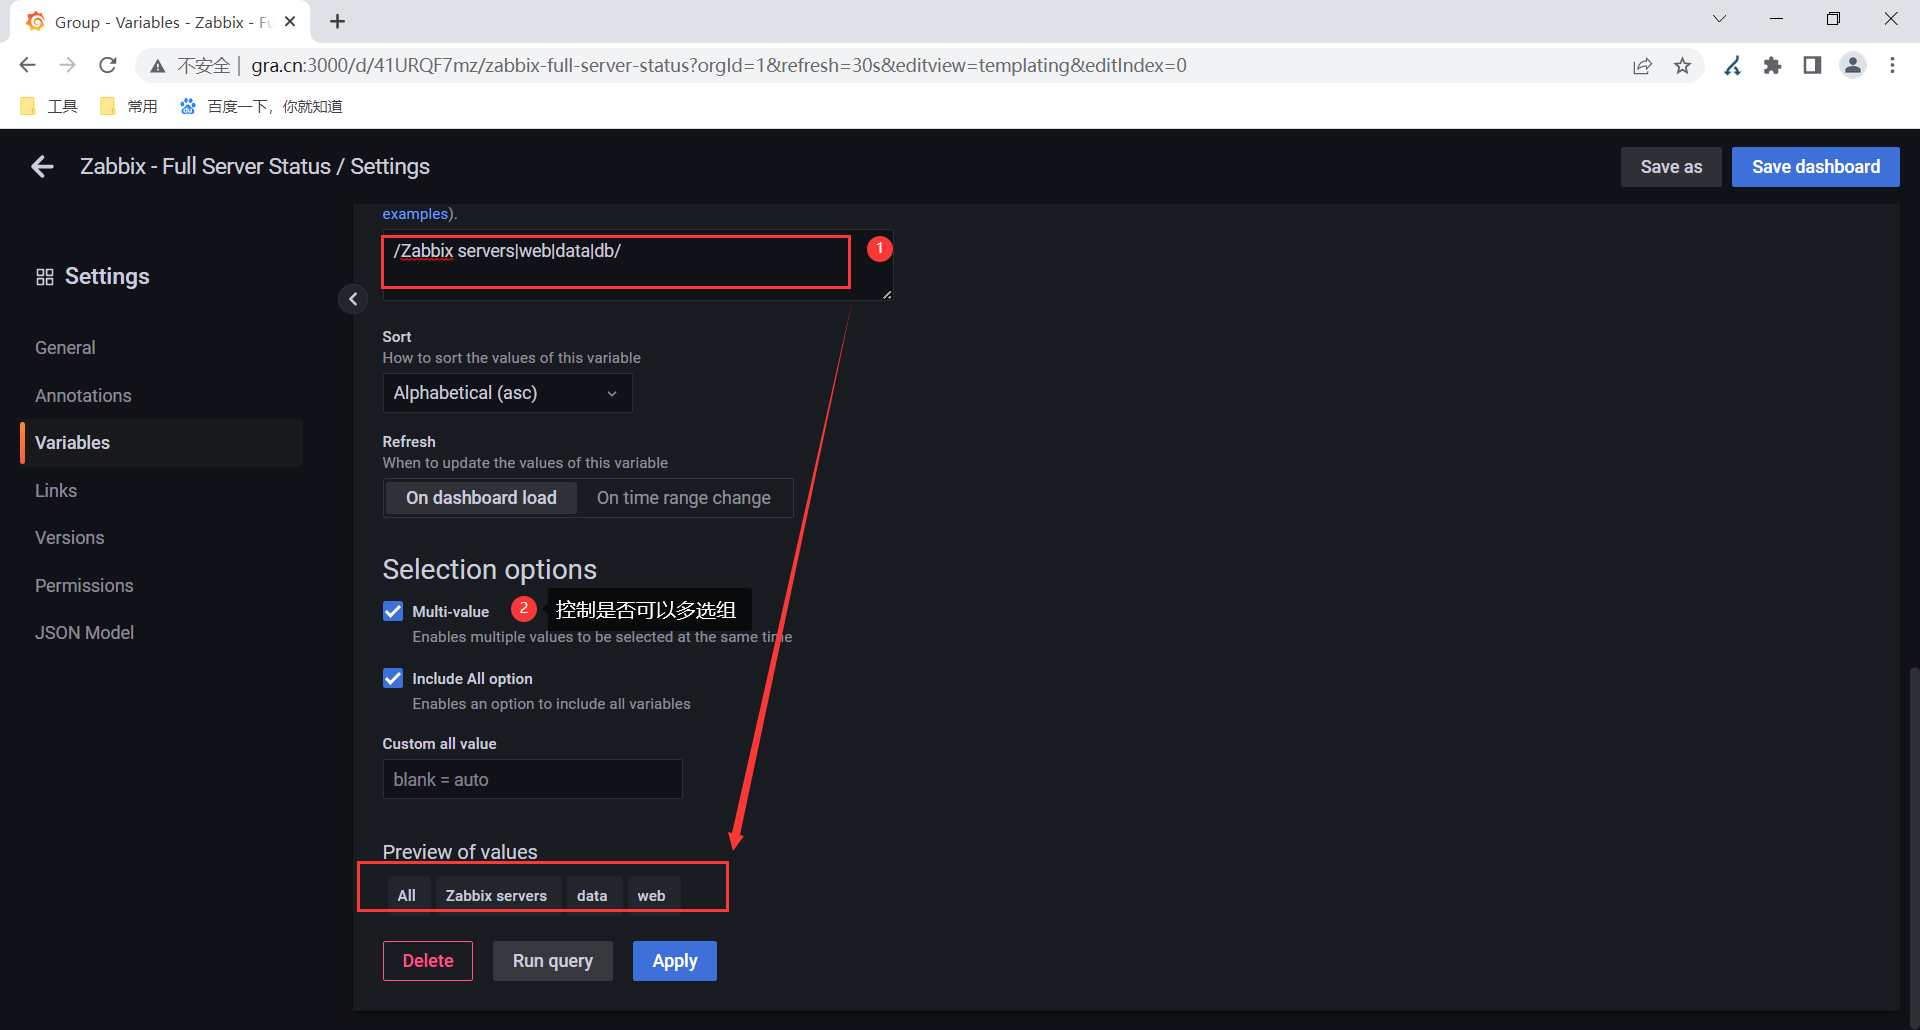This screenshot has width=1920, height=1030.
Task: Open Links settings section
Action: click(56, 491)
